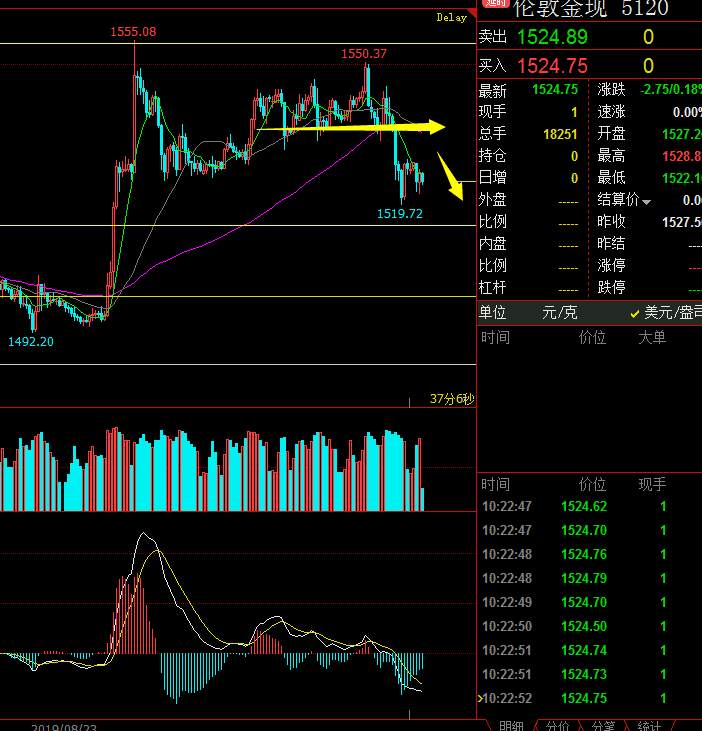
Task: Click the 现手 column header in trades list
Action: (652, 484)
